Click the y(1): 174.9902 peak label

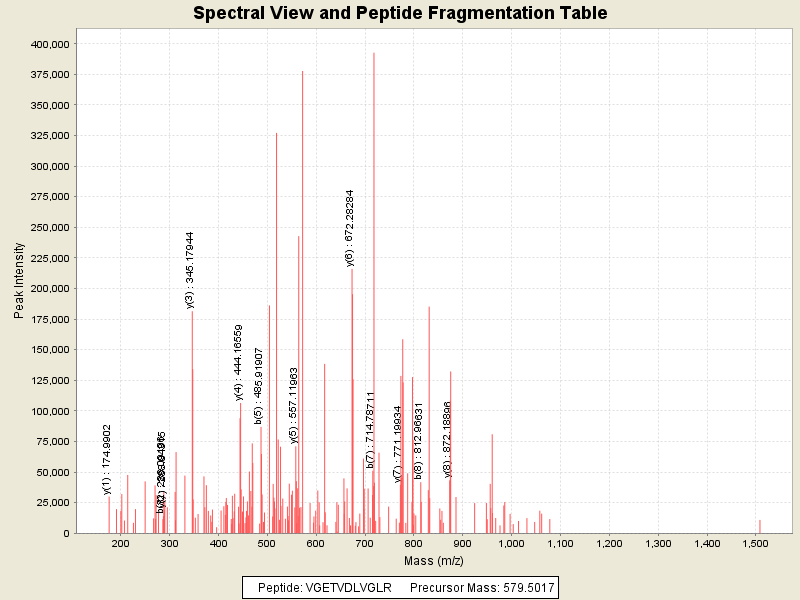[107, 459]
